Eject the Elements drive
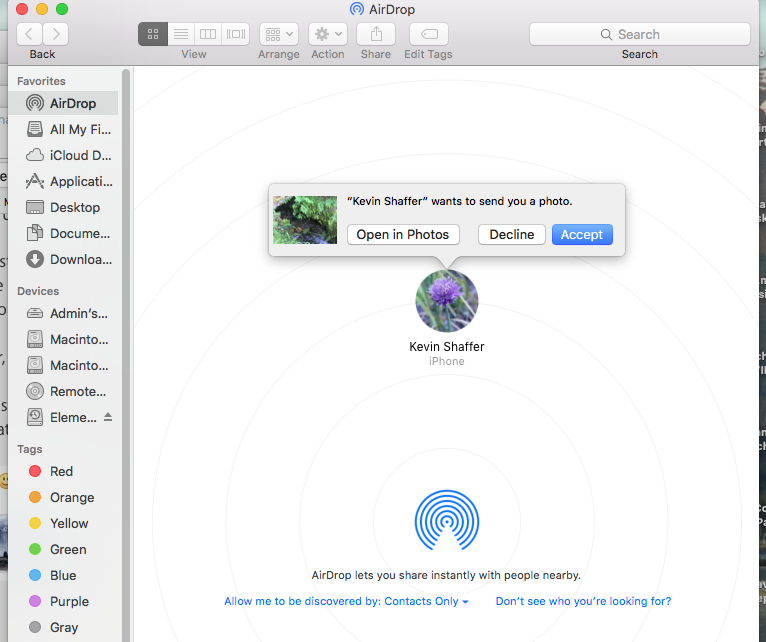 tap(108, 417)
